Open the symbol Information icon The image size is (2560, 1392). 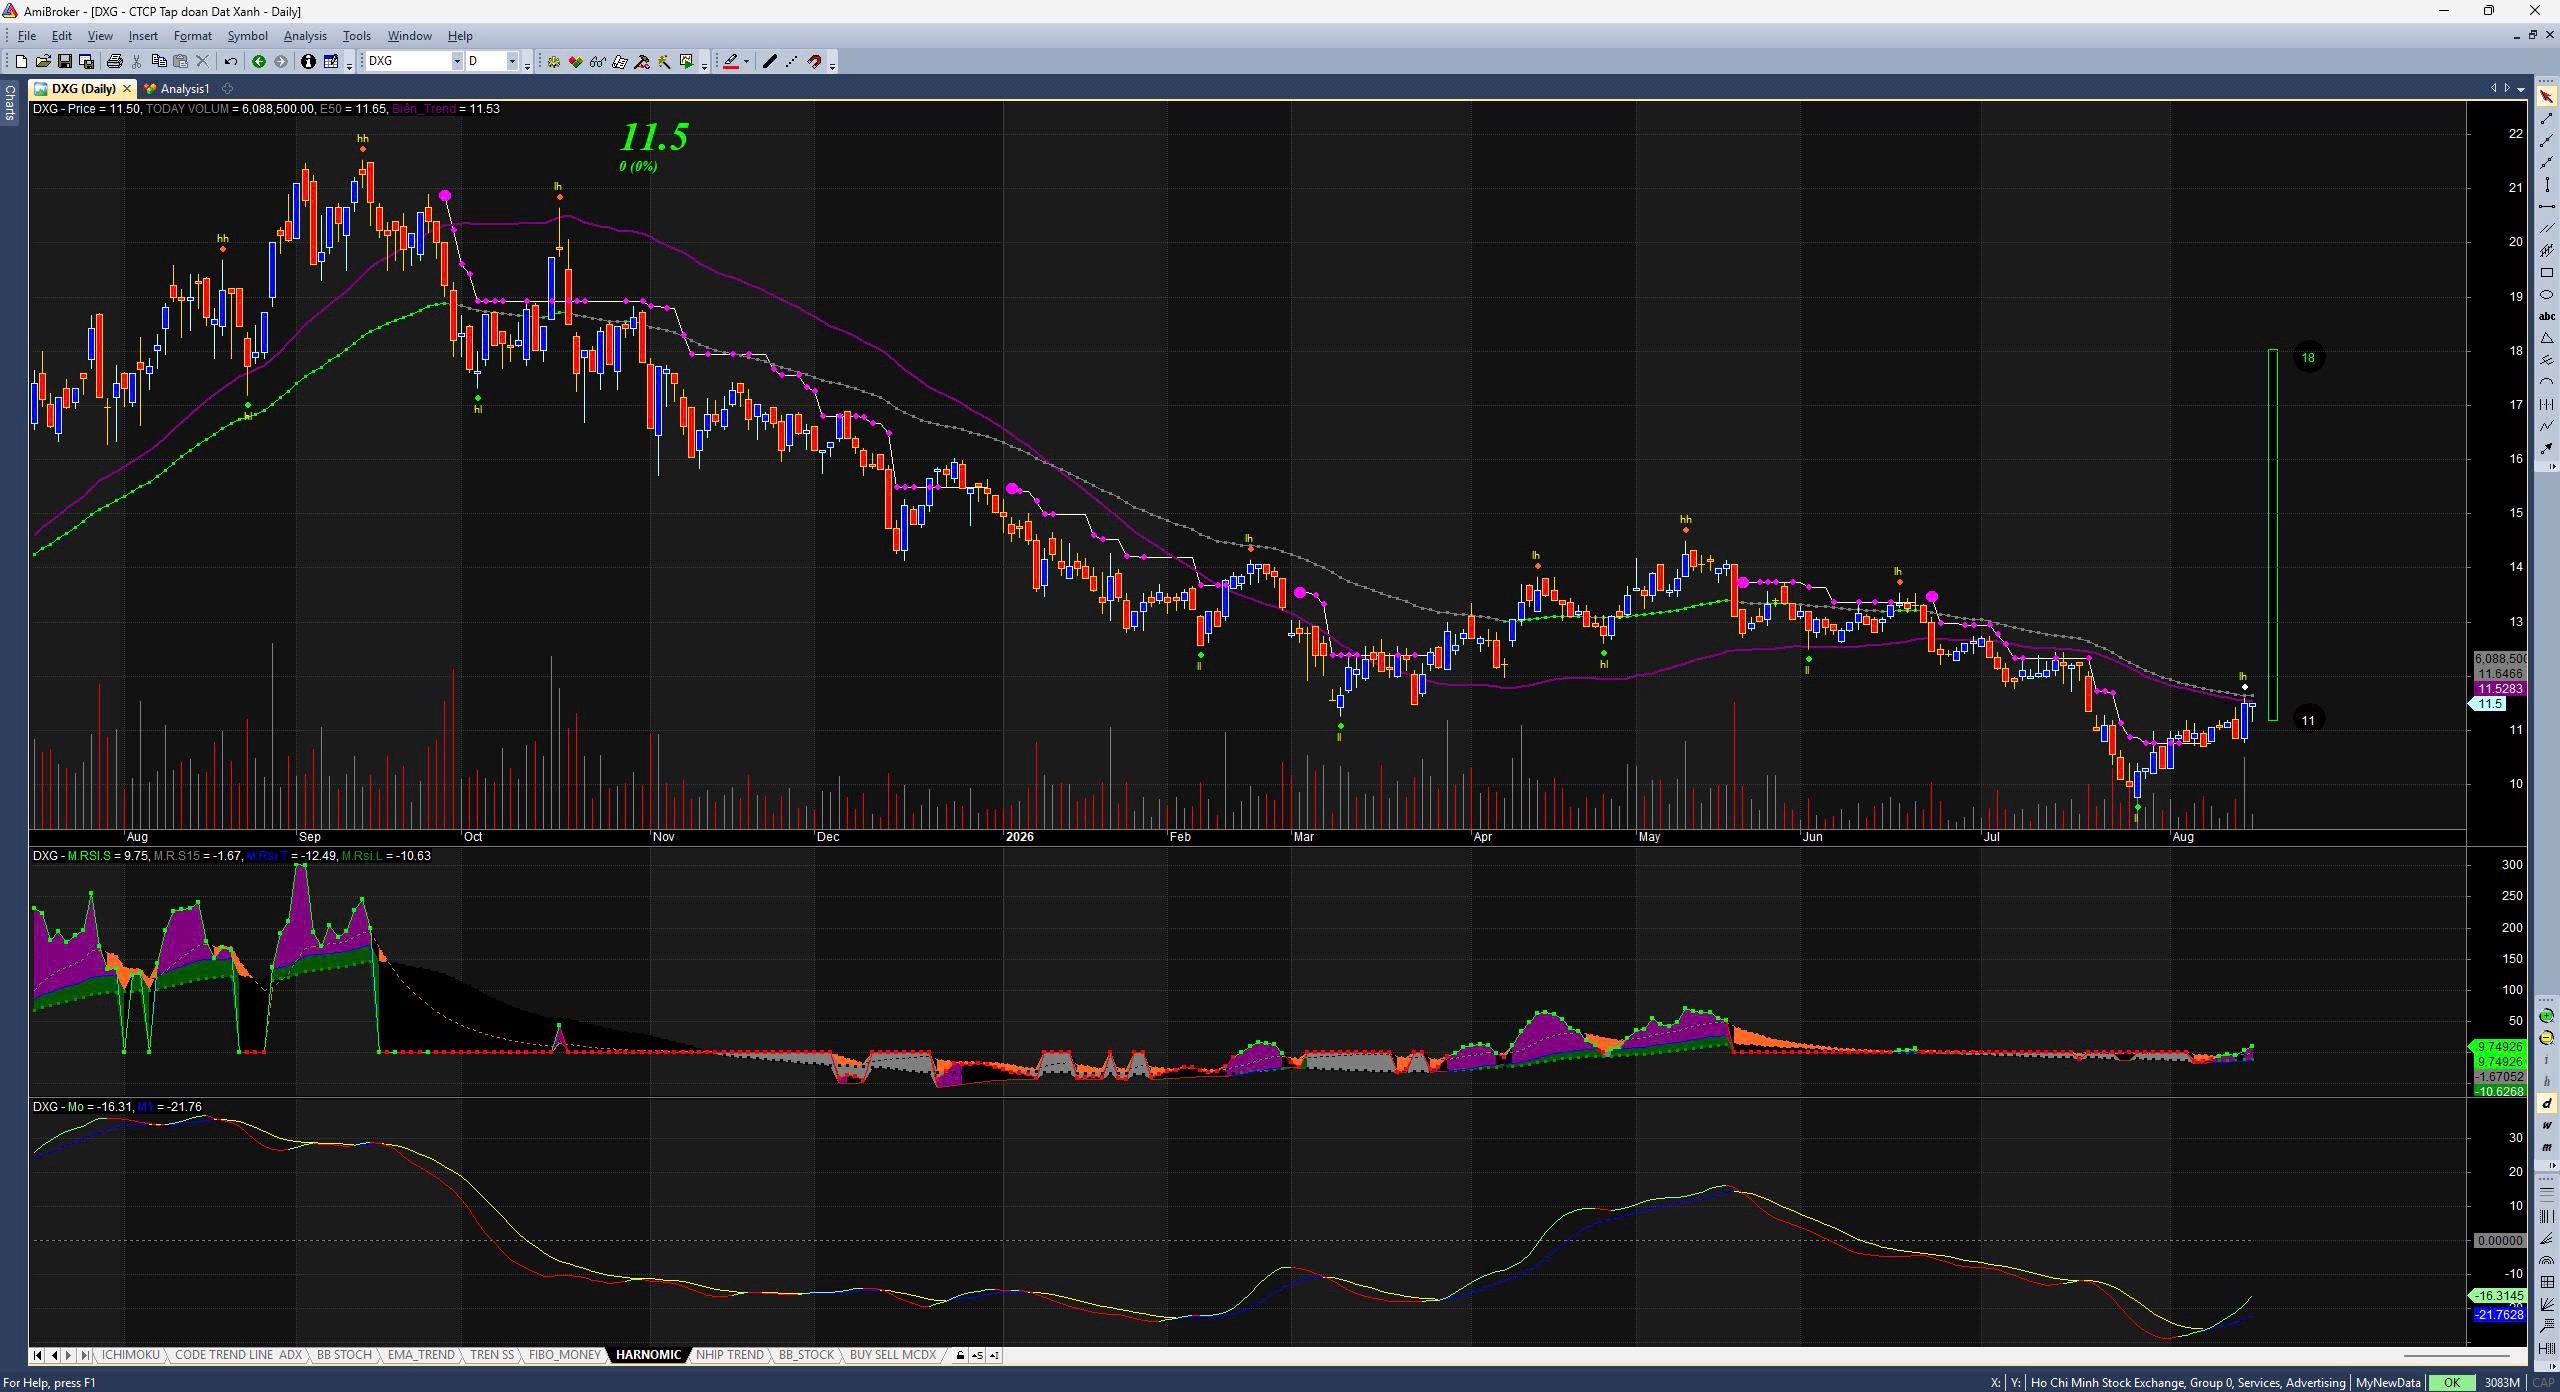(x=308, y=61)
